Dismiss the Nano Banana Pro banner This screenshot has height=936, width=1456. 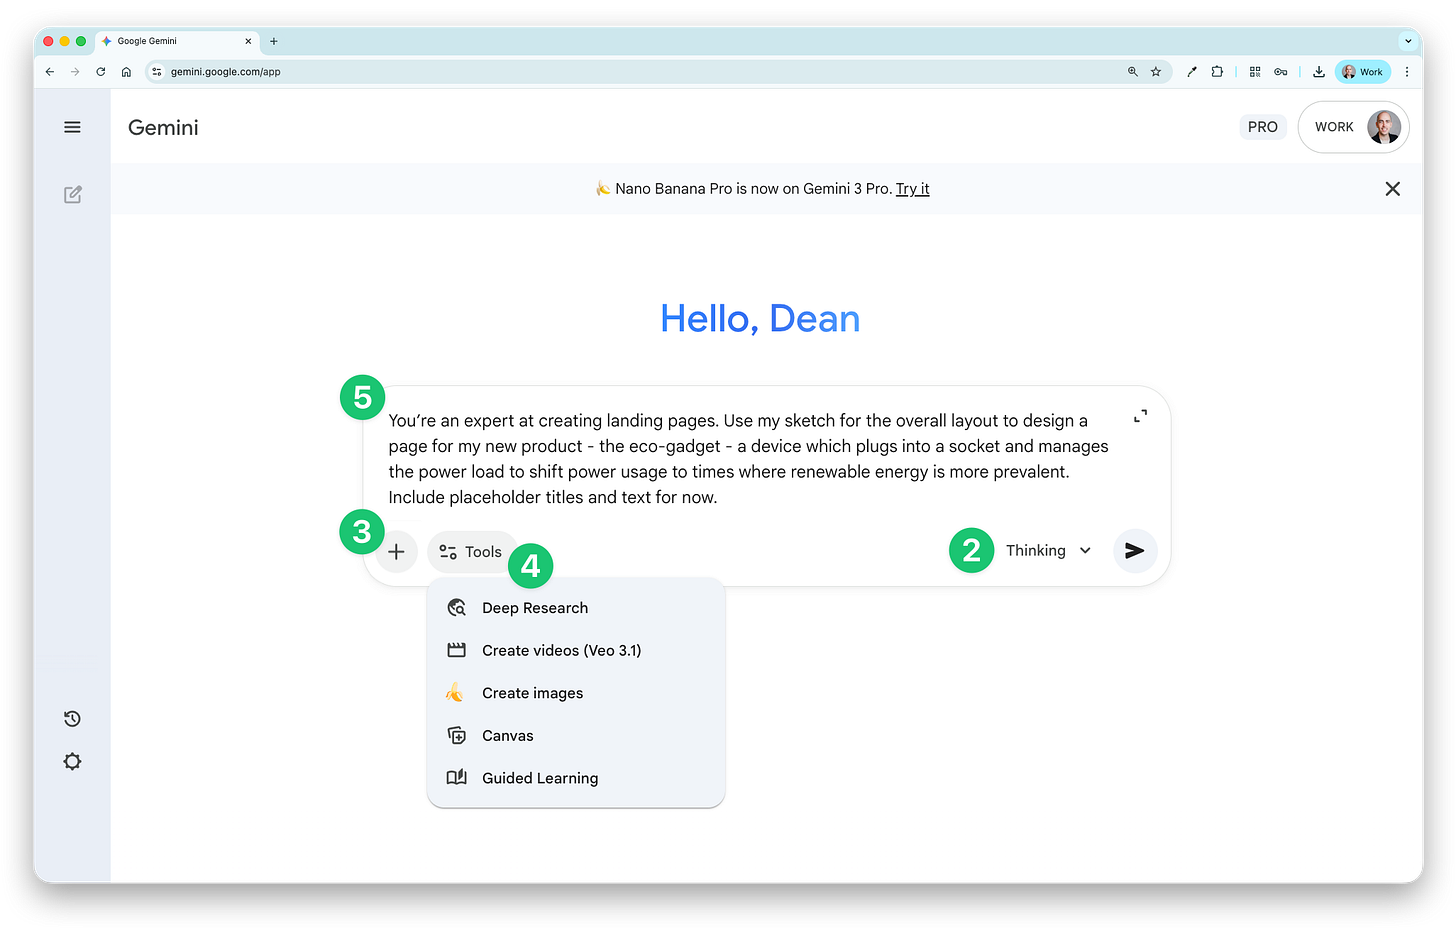click(1392, 189)
